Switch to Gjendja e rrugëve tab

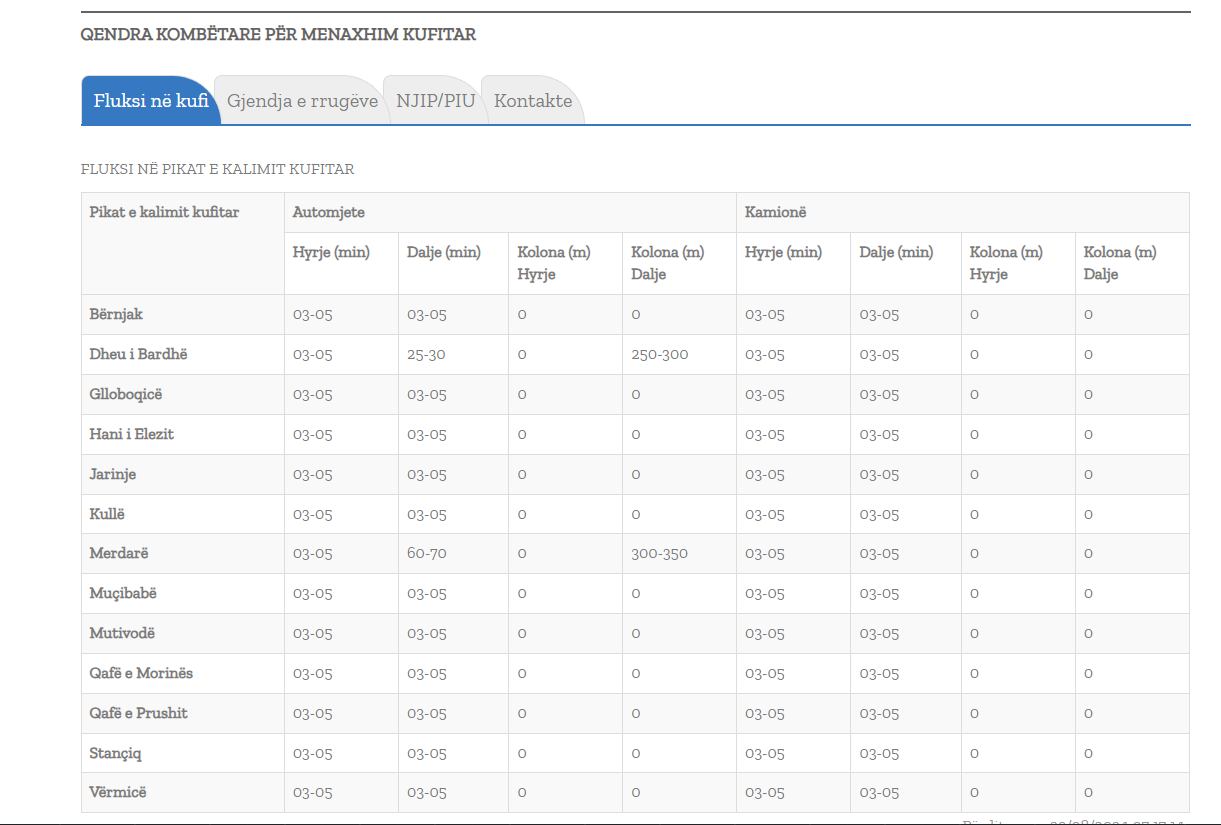[302, 101]
